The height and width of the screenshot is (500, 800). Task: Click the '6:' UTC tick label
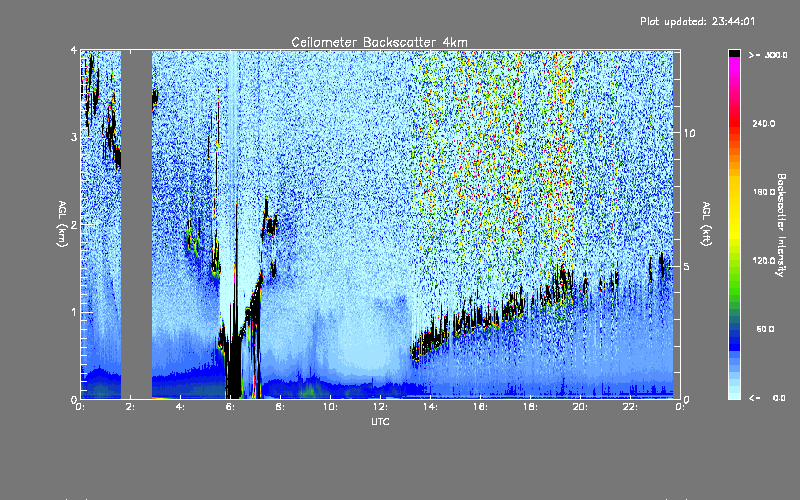pos(231,407)
